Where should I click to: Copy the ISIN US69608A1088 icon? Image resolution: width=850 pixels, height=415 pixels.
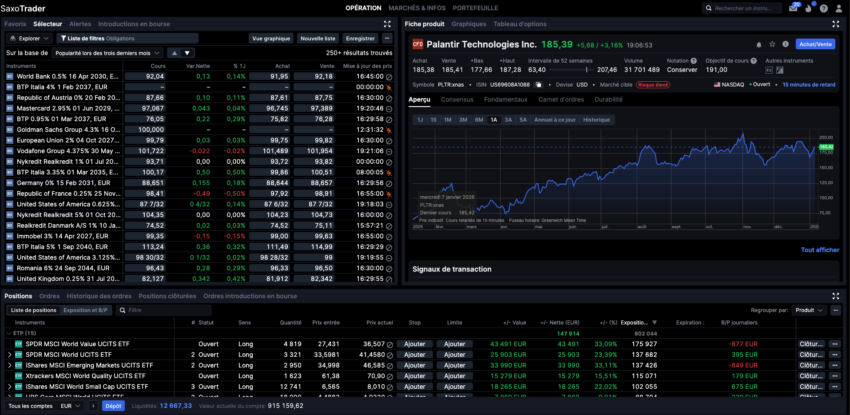pos(538,85)
